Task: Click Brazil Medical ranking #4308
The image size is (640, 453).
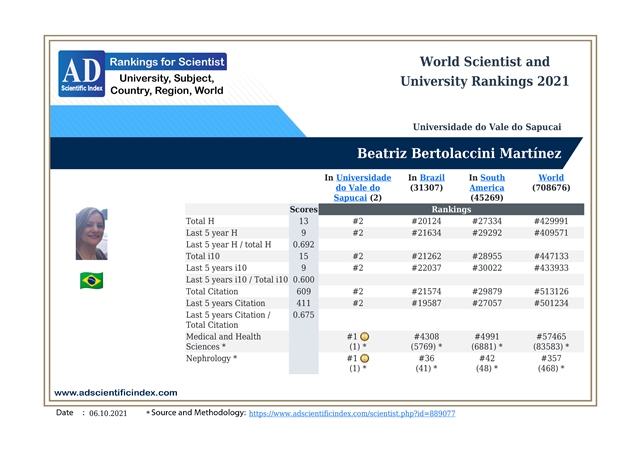Action: coord(427,337)
